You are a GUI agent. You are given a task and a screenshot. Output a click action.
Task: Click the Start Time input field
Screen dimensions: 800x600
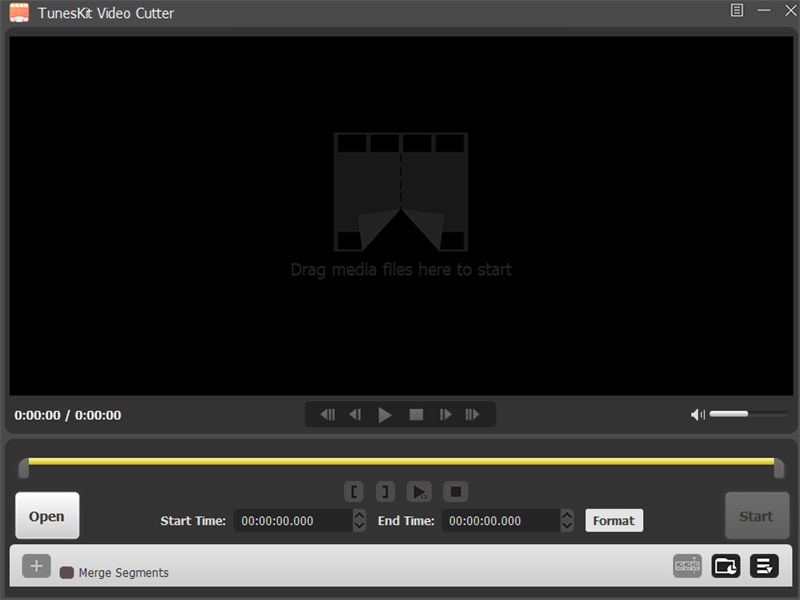(291, 521)
